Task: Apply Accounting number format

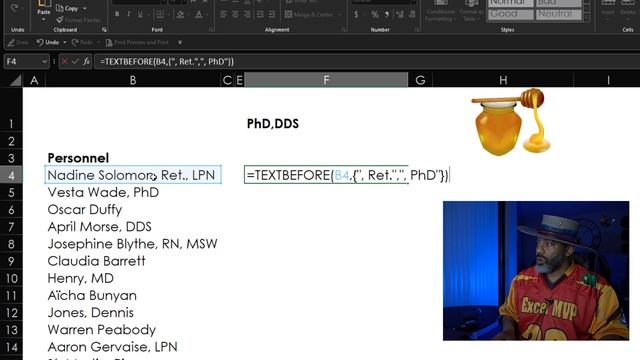Action: [x=356, y=15]
